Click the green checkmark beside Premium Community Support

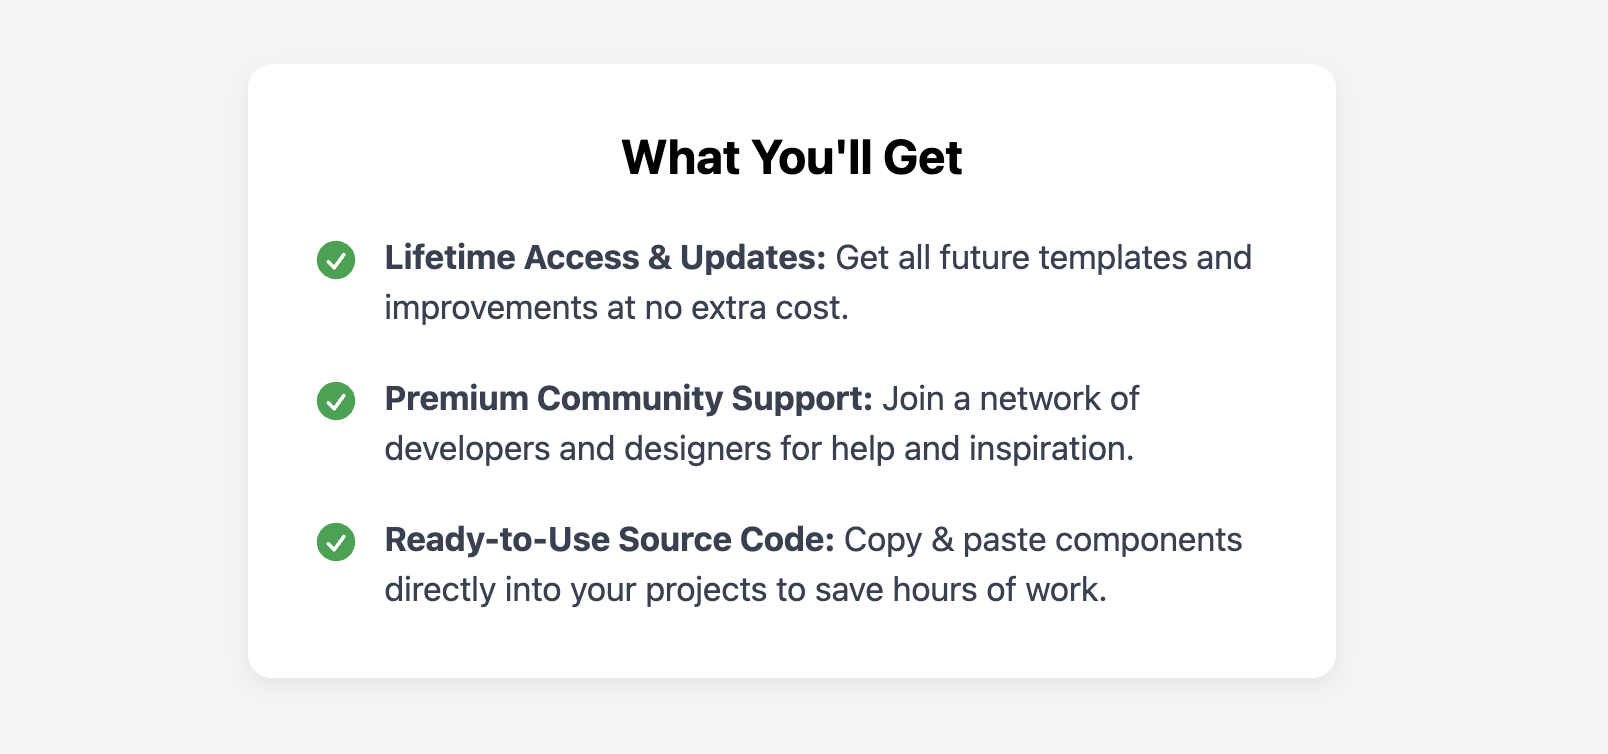click(336, 401)
